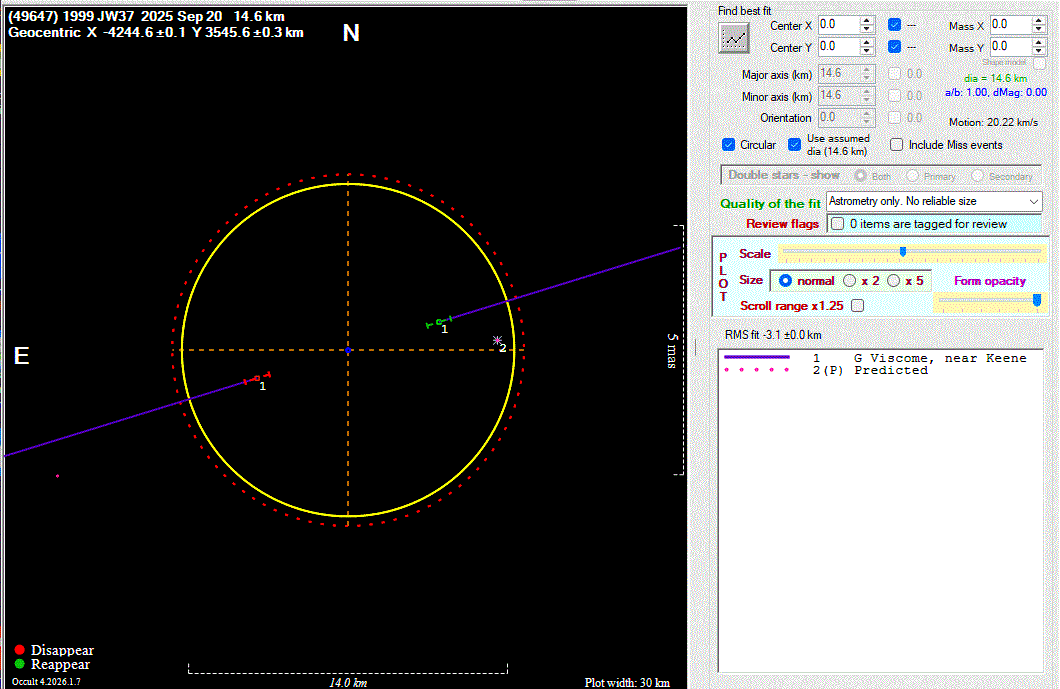Disable the Circular checkbox
The image size is (1060, 689).
click(728, 145)
